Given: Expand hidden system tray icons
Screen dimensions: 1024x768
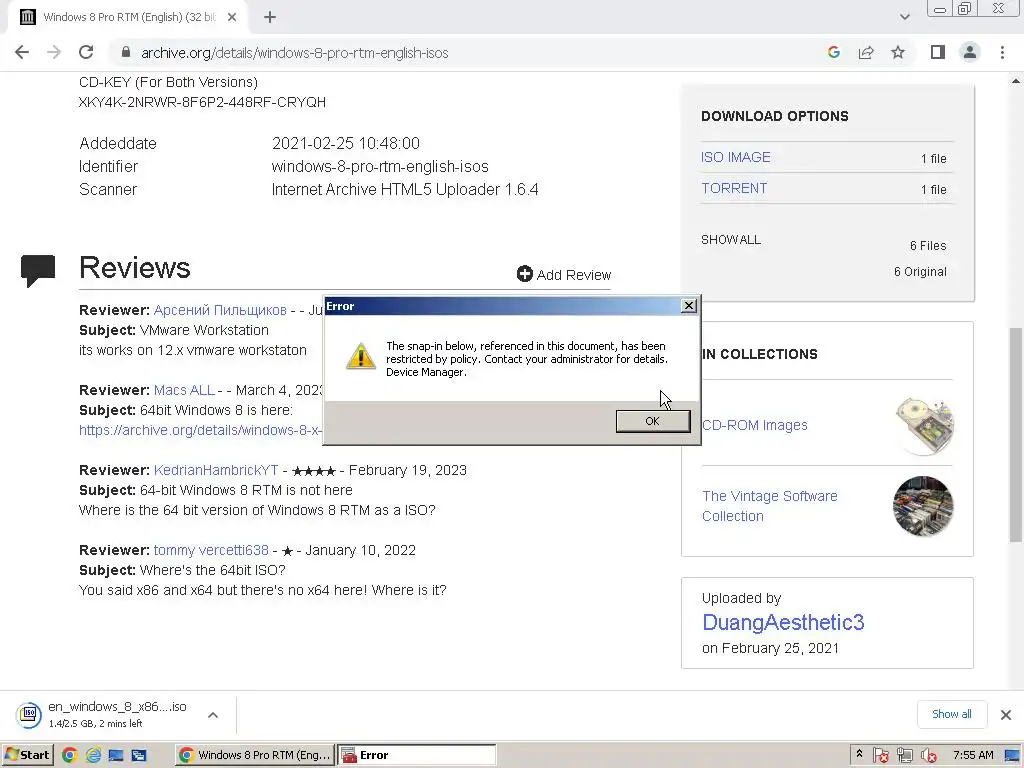Looking at the screenshot, I should point(859,754).
